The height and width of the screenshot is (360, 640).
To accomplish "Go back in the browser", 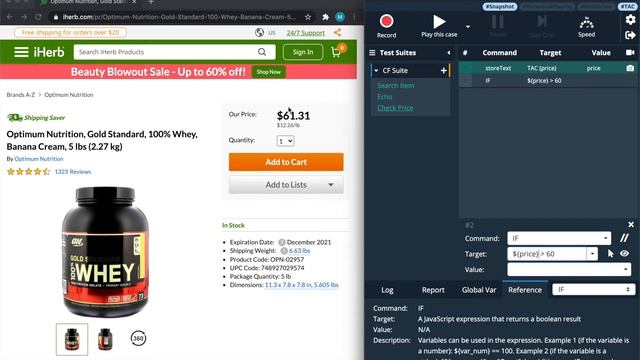I will coord(9,17).
